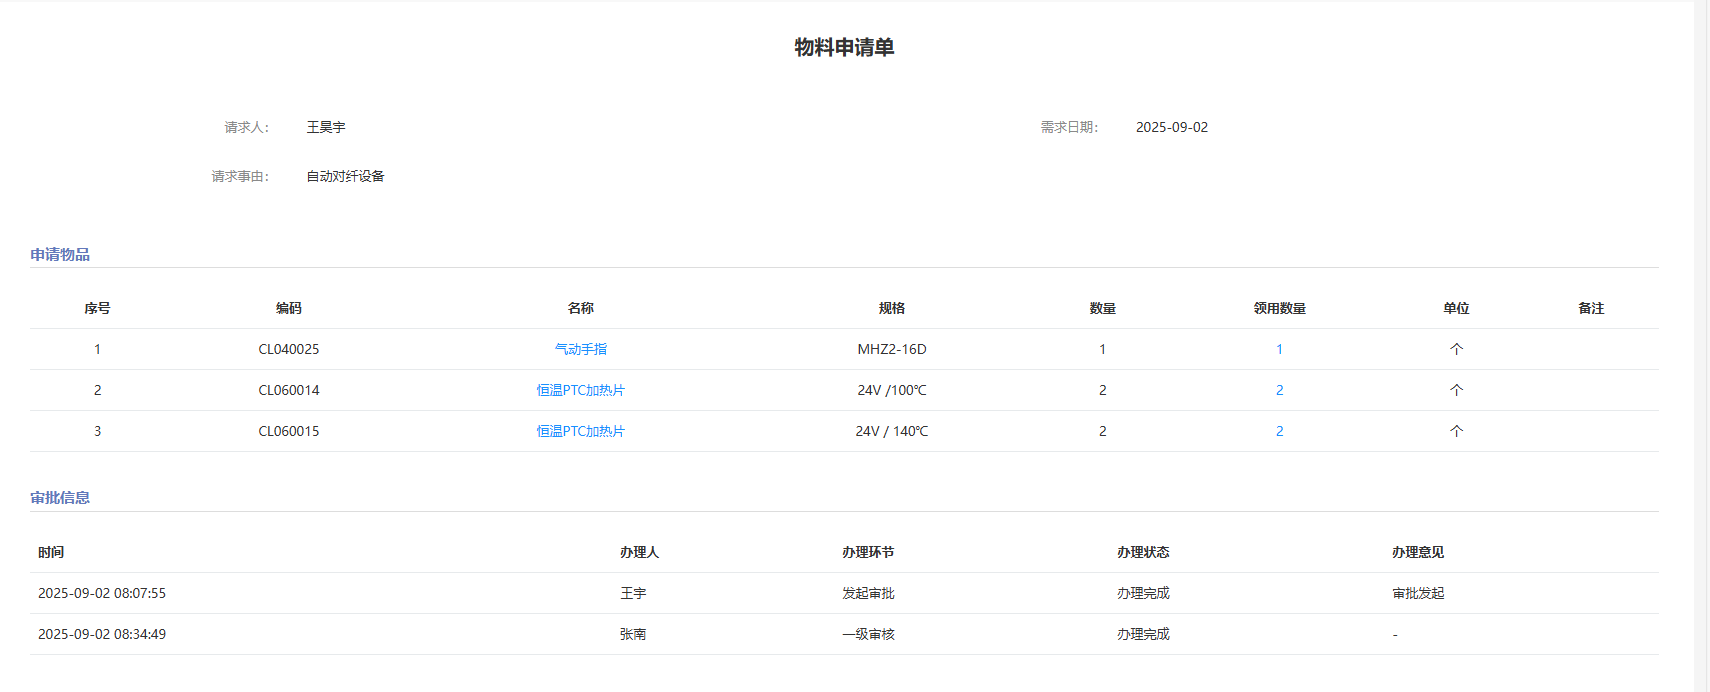Open the 气动手指 item link
The height and width of the screenshot is (692, 1710).
[x=580, y=349]
